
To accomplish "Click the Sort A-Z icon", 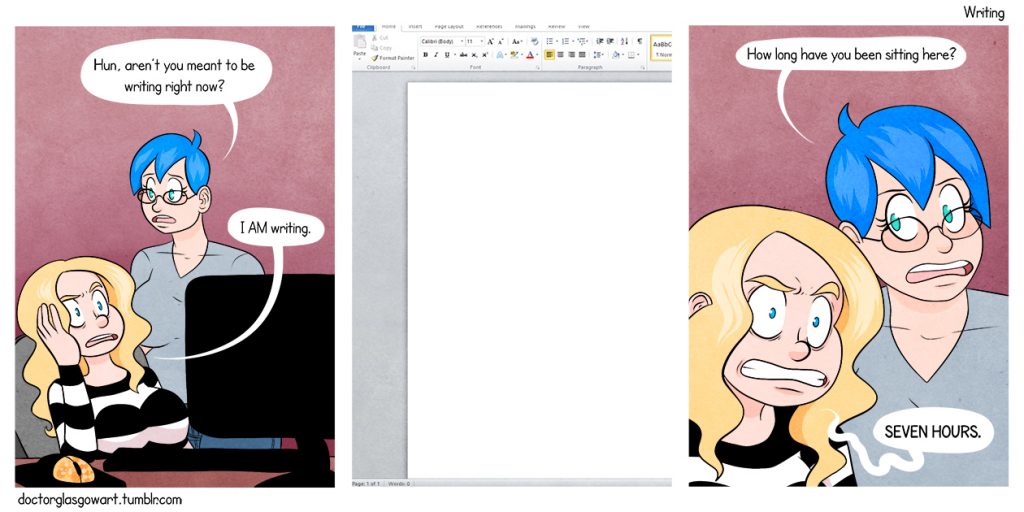I will pyautogui.click(x=624, y=41).
